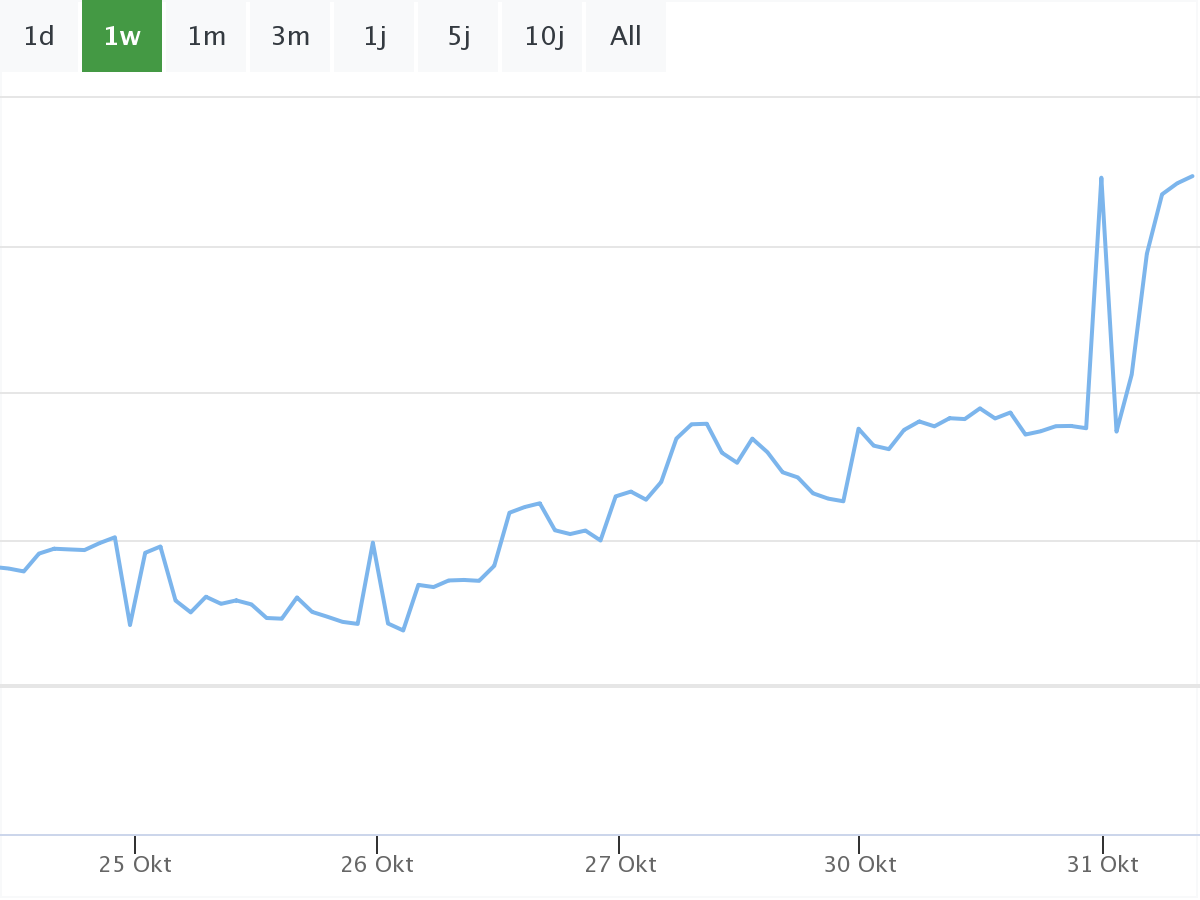This screenshot has width=1200, height=900.
Task: Show All historical data
Action: point(626,37)
